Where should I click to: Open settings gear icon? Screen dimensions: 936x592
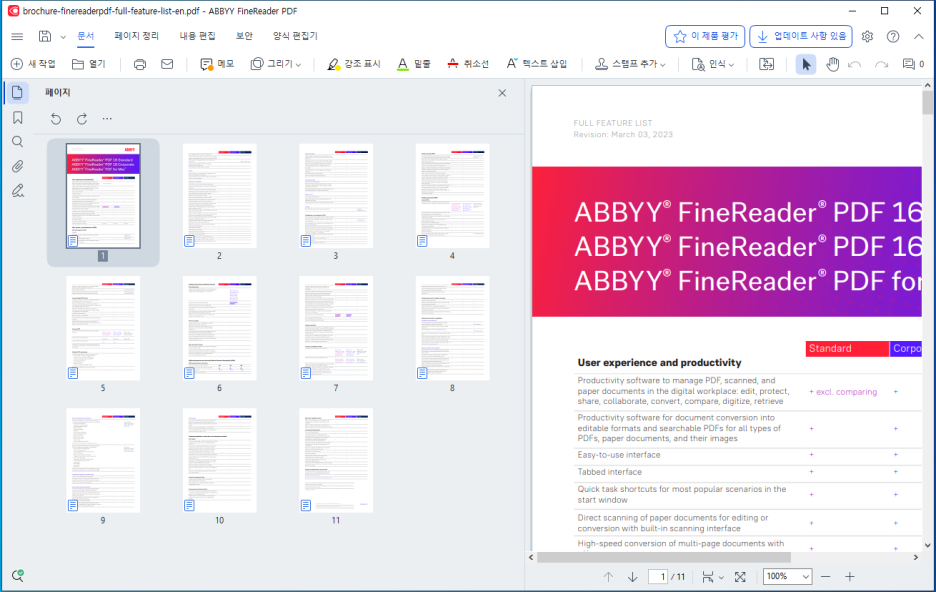click(867, 36)
